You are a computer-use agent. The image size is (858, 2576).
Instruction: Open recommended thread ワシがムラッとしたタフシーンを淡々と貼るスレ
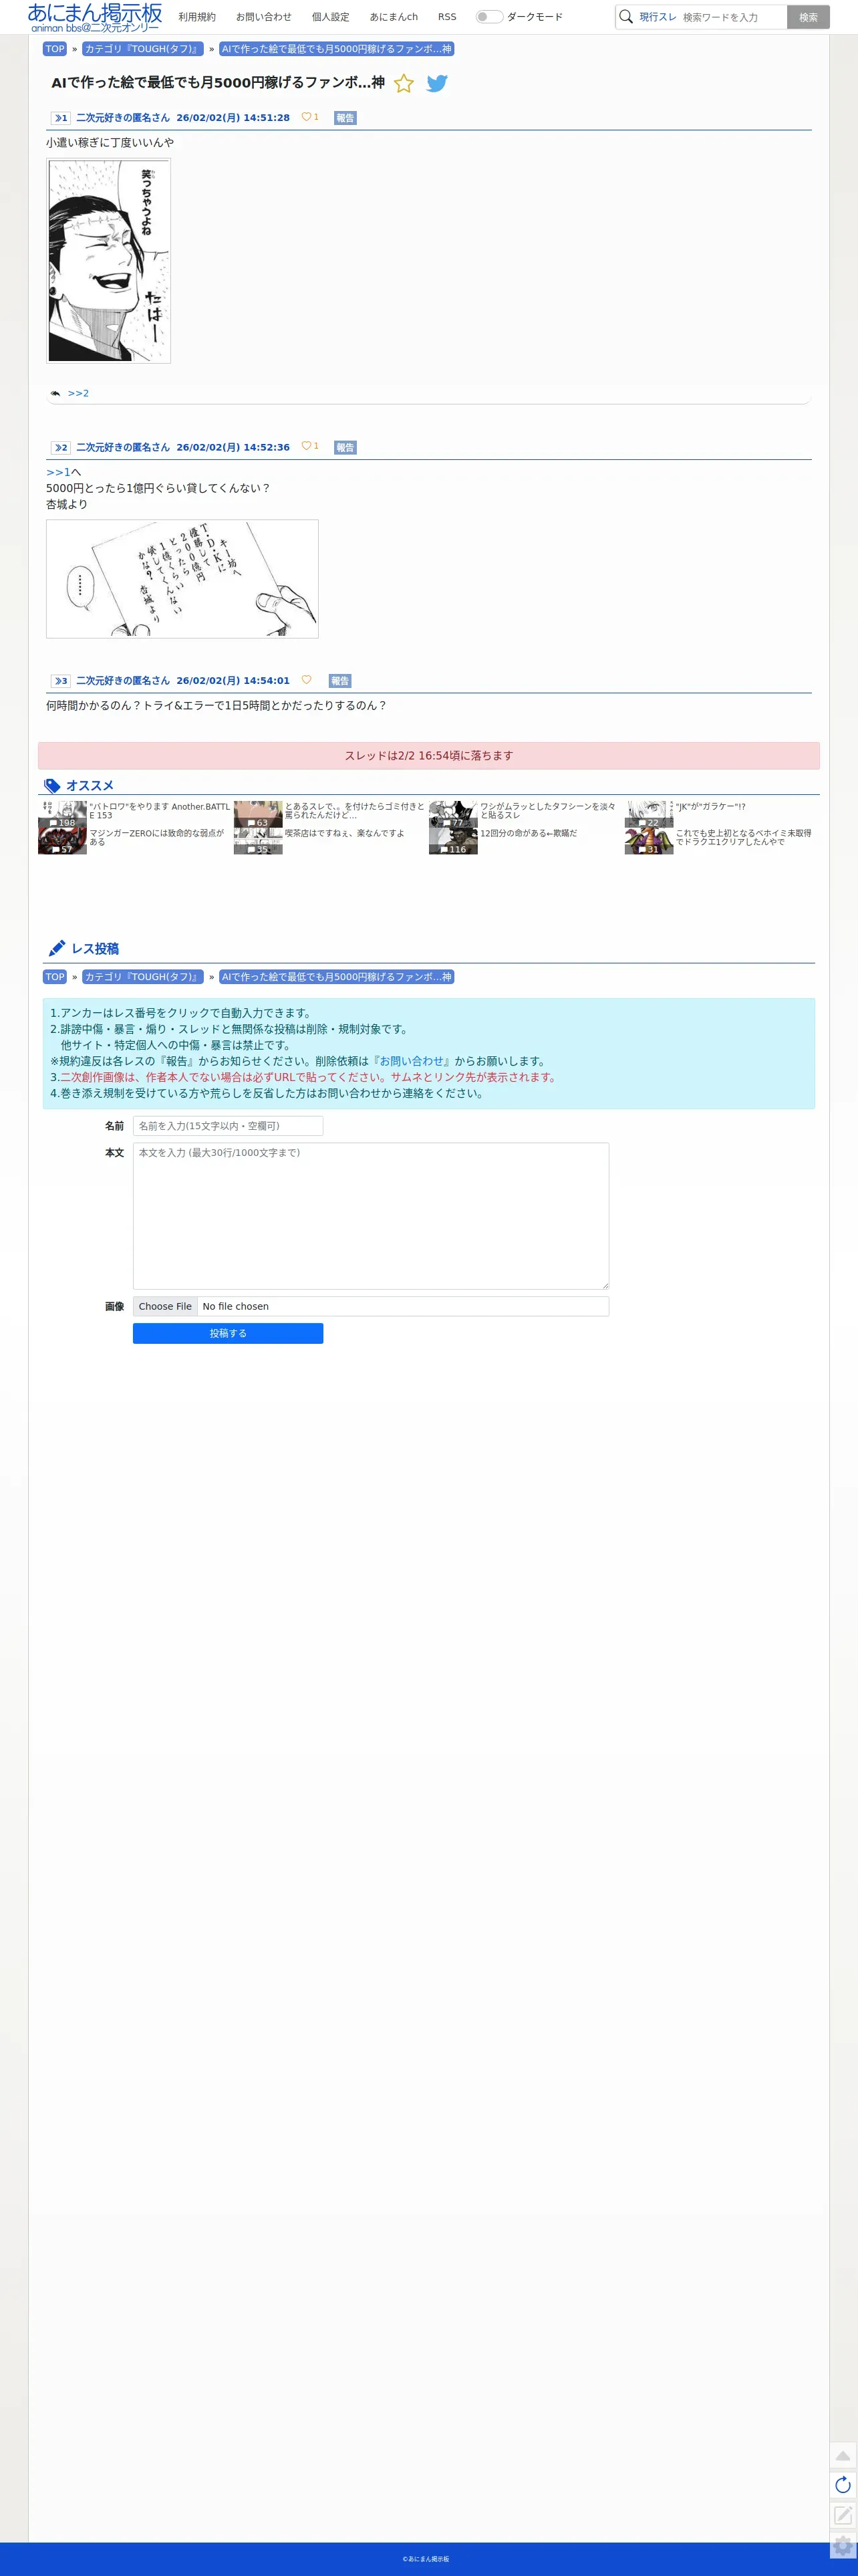pos(548,811)
